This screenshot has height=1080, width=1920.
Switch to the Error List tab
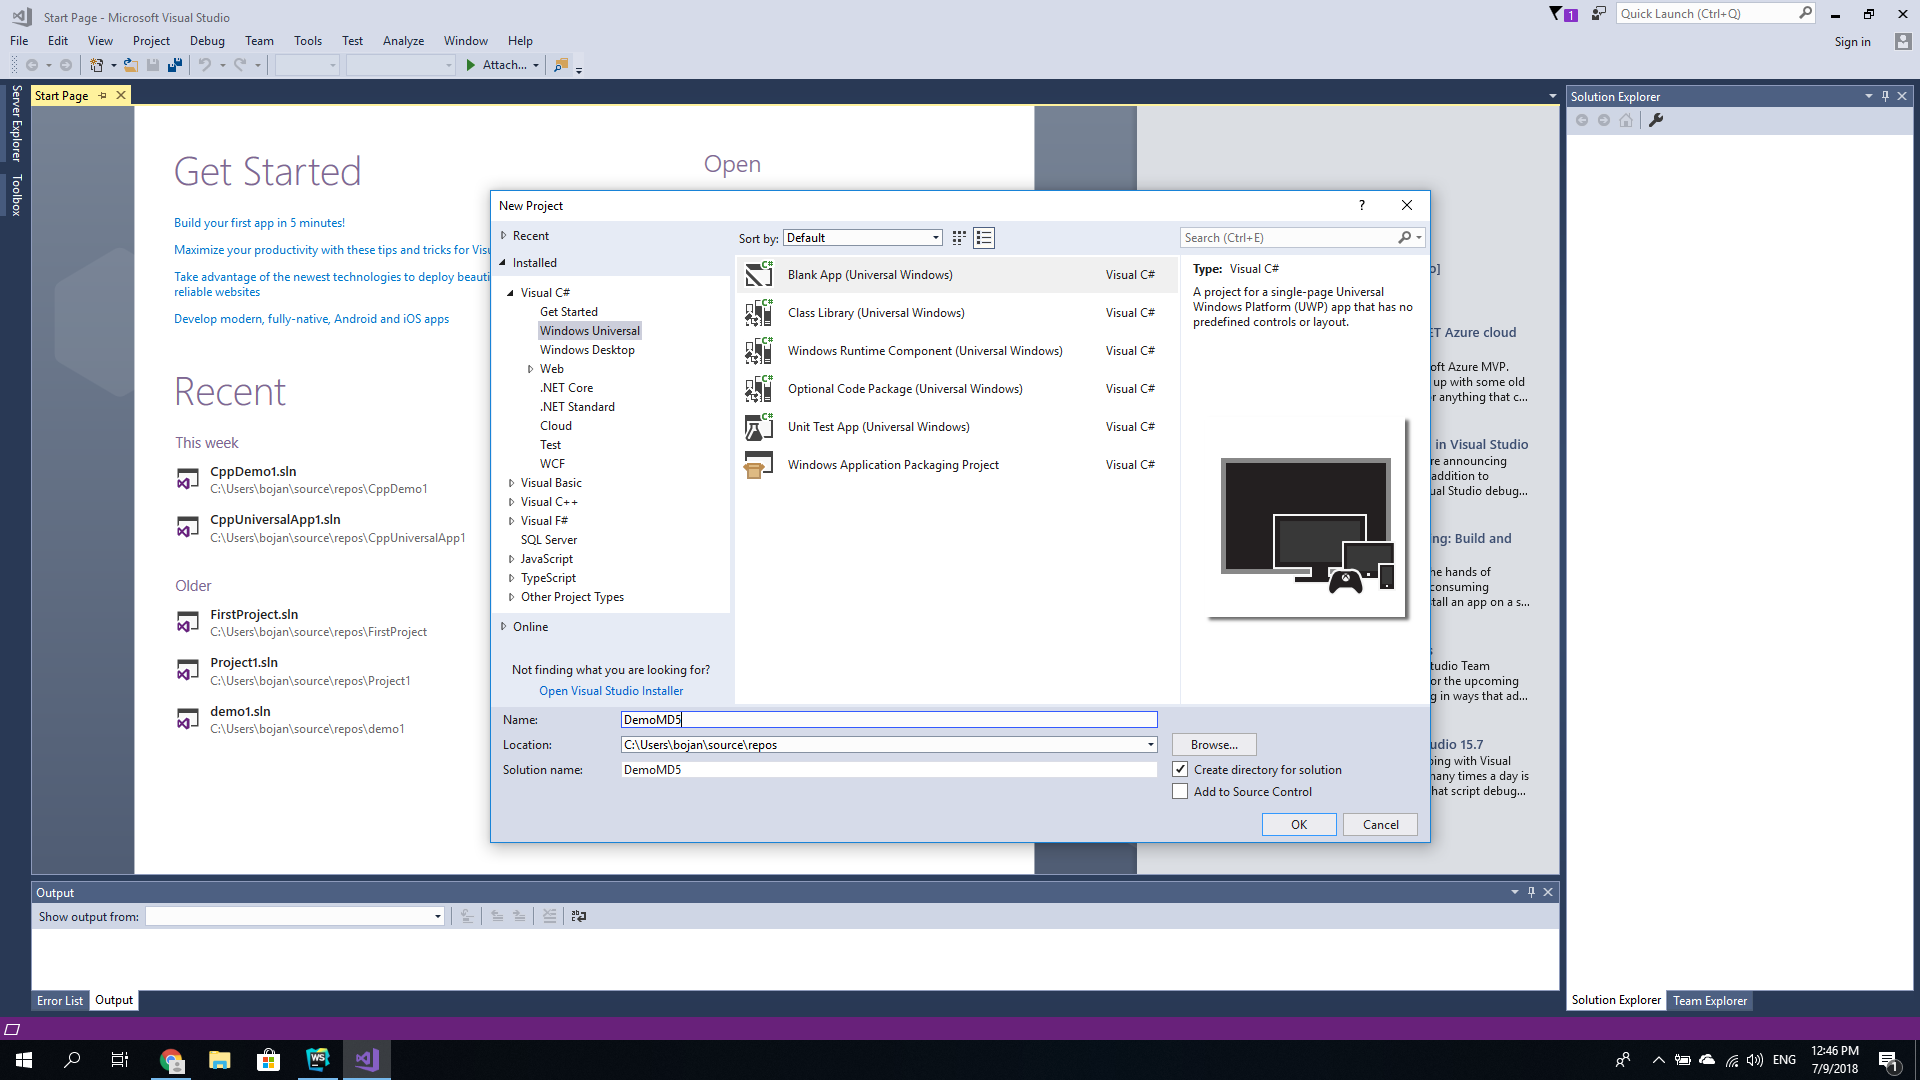[60, 1001]
